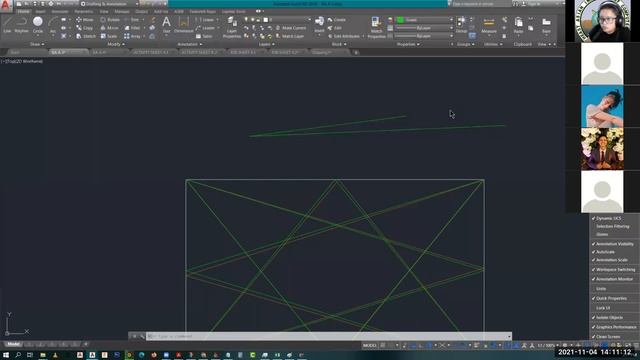This screenshot has height=360, width=640.
Task: Open a new drawing tab with plus
Action: pos(356,52)
